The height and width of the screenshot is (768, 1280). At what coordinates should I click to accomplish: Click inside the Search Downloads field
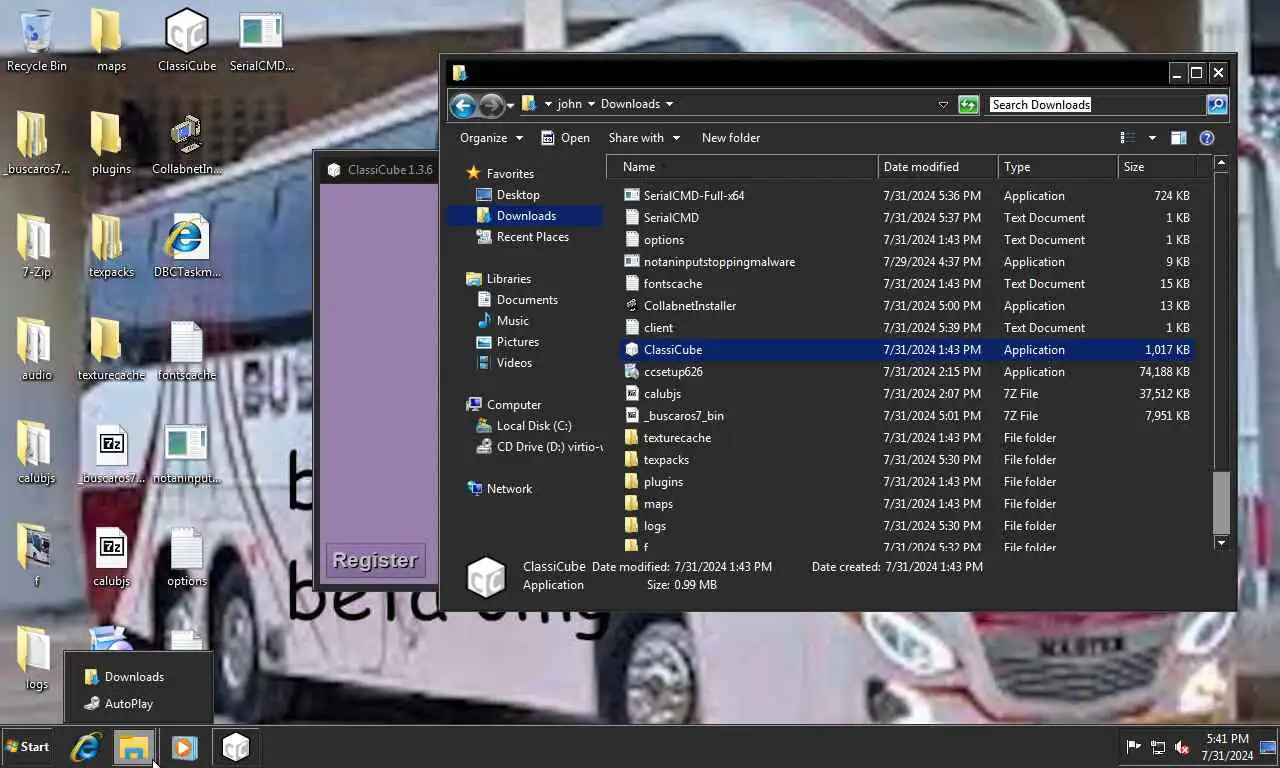click(x=1096, y=104)
